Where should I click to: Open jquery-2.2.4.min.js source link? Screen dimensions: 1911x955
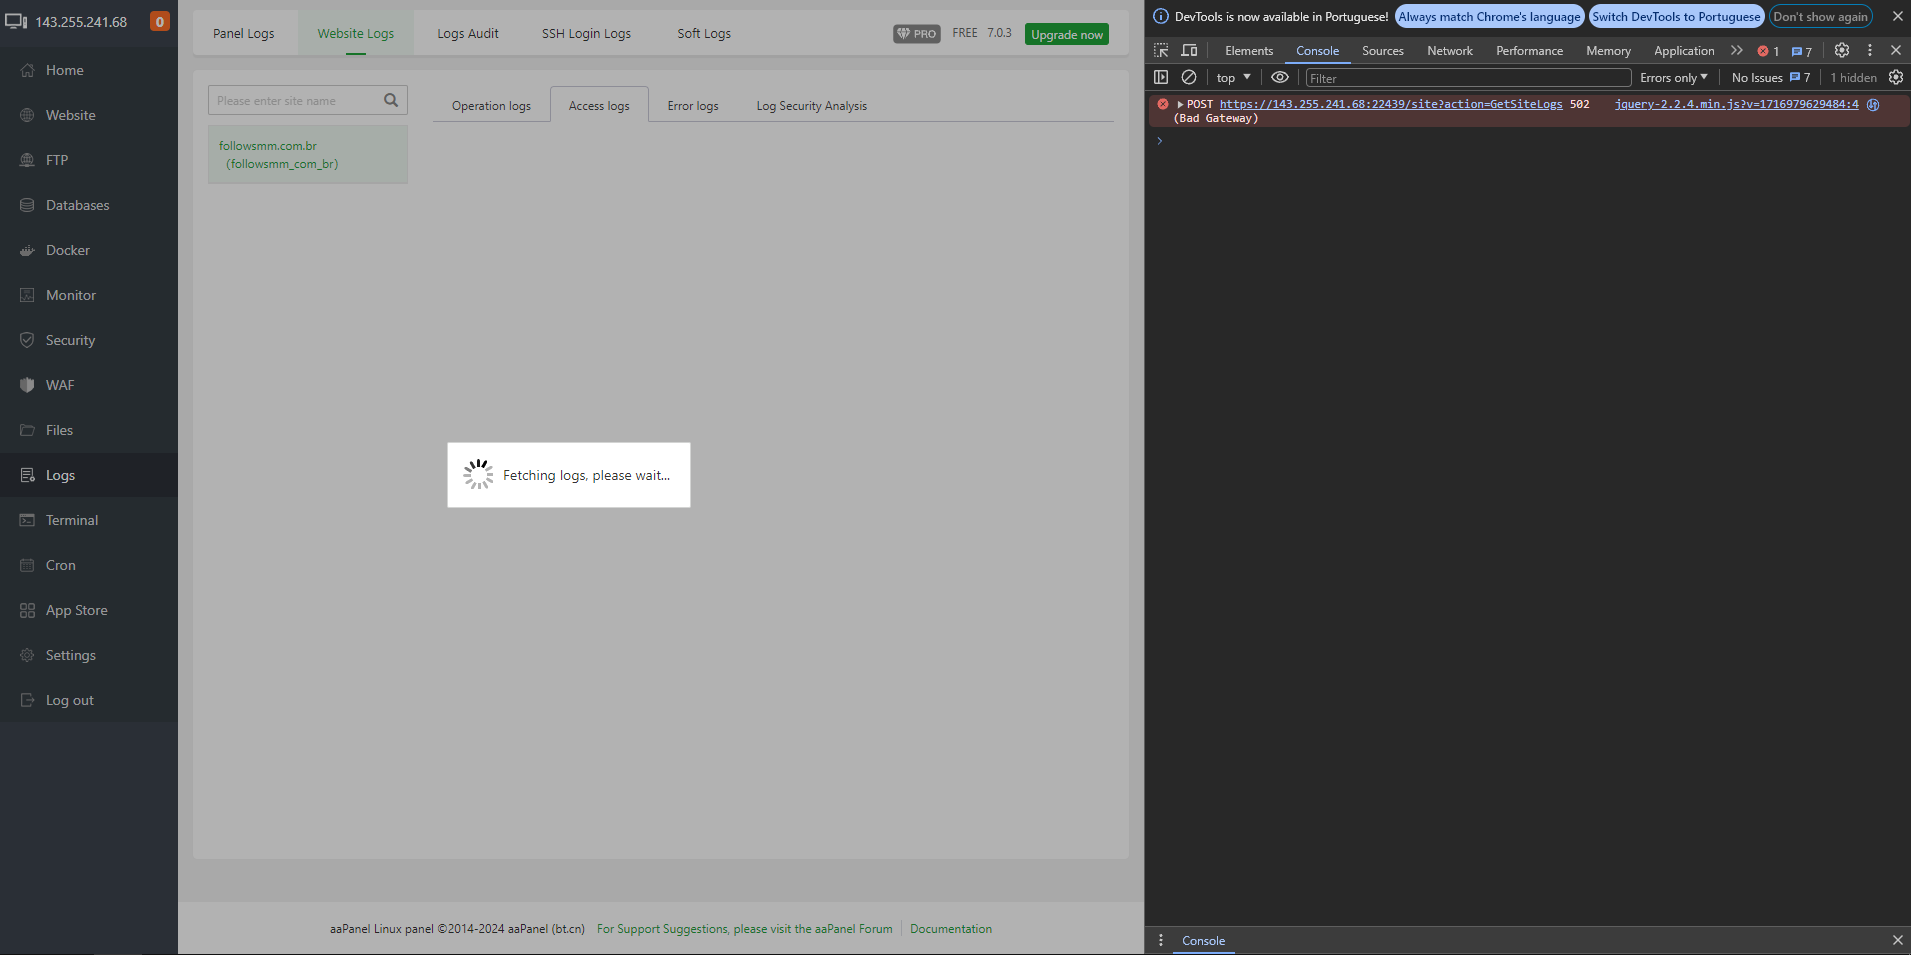[x=1737, y=104]
